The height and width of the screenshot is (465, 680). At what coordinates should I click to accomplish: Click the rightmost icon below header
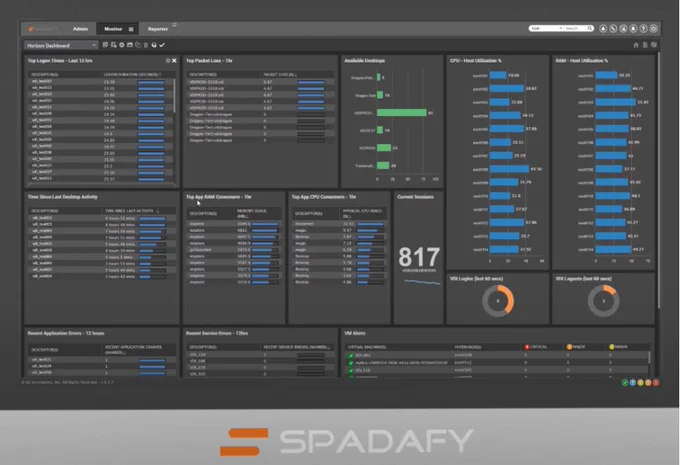[x=654, y=45]
